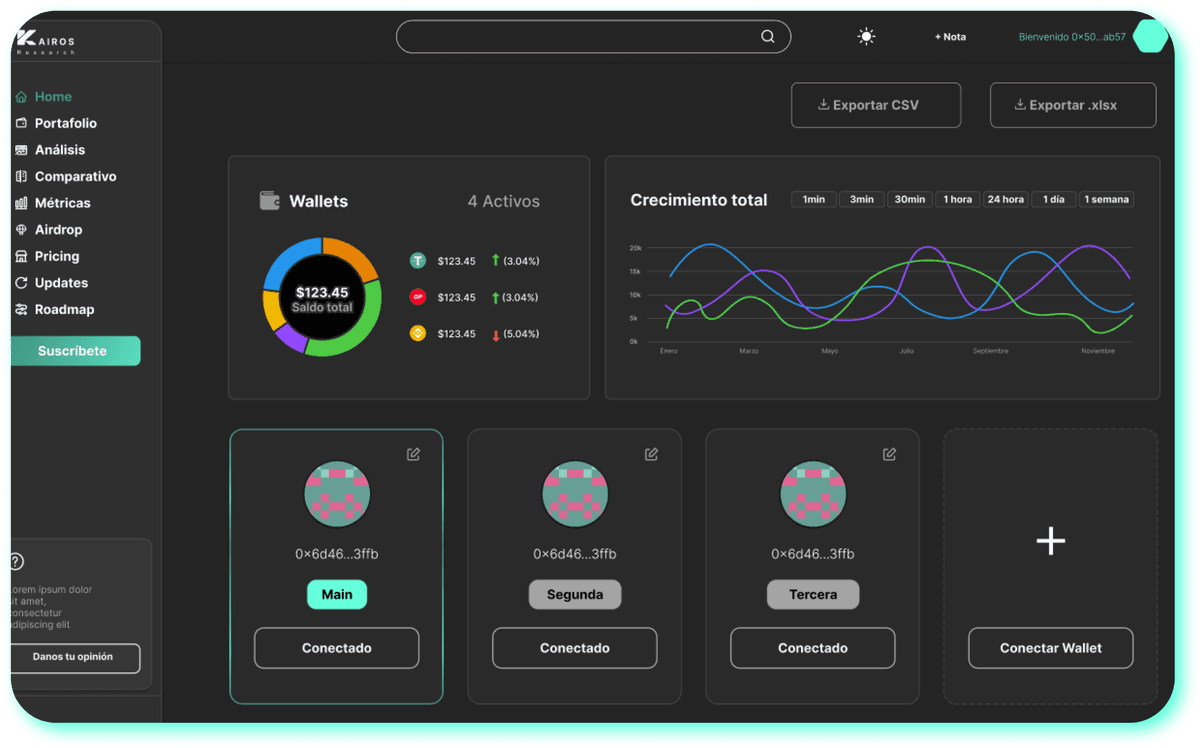
Task: Click the Kairos Research logo
Action: pos(45,42)
